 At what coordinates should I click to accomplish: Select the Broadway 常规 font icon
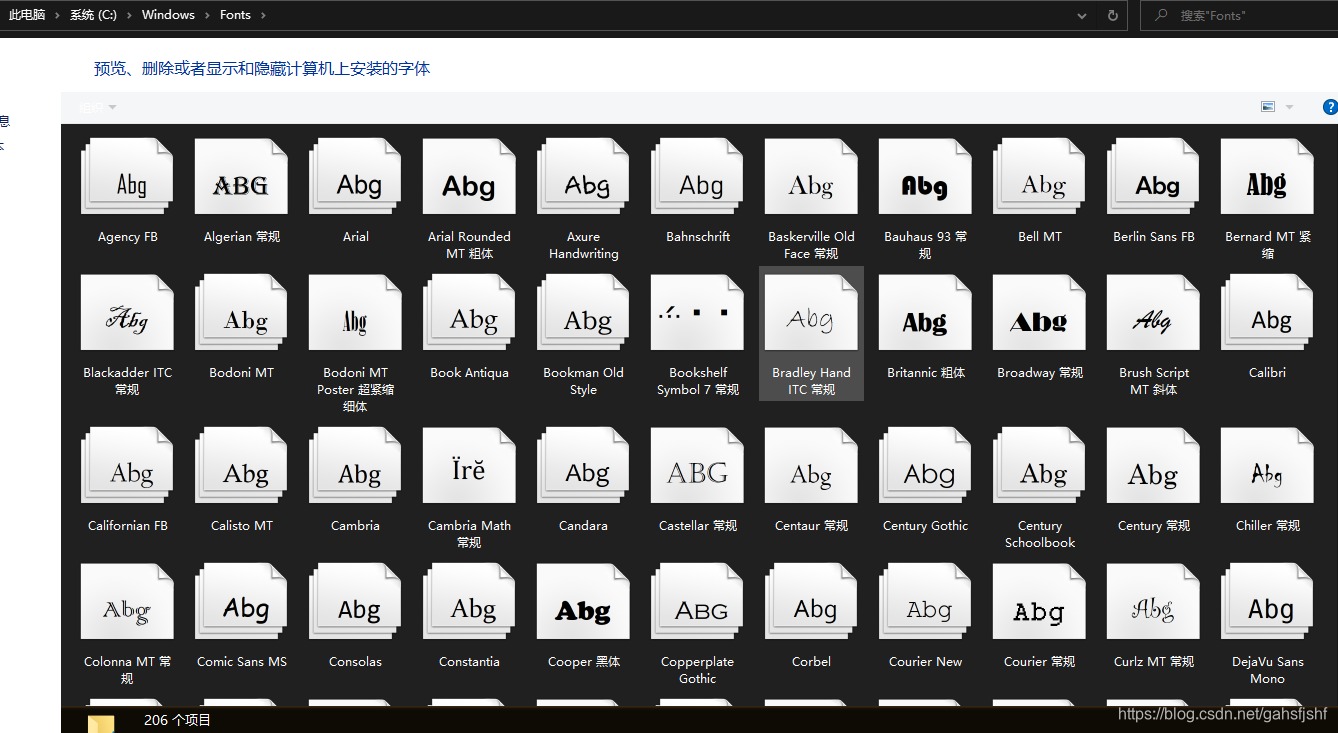pyautogui.click(x=1039, y=313)
